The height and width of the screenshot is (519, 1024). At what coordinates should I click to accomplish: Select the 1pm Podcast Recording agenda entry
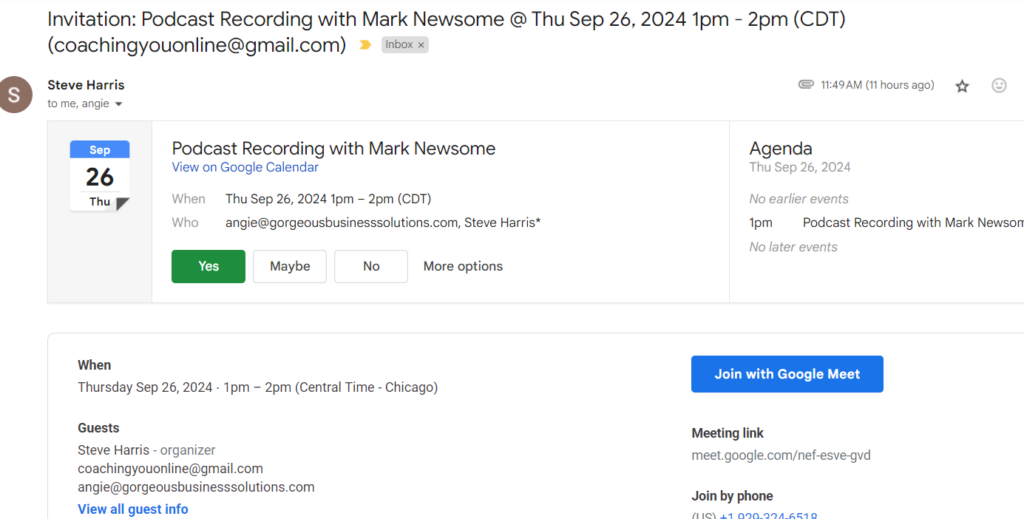pyautogui.click(x=910, y=223)
